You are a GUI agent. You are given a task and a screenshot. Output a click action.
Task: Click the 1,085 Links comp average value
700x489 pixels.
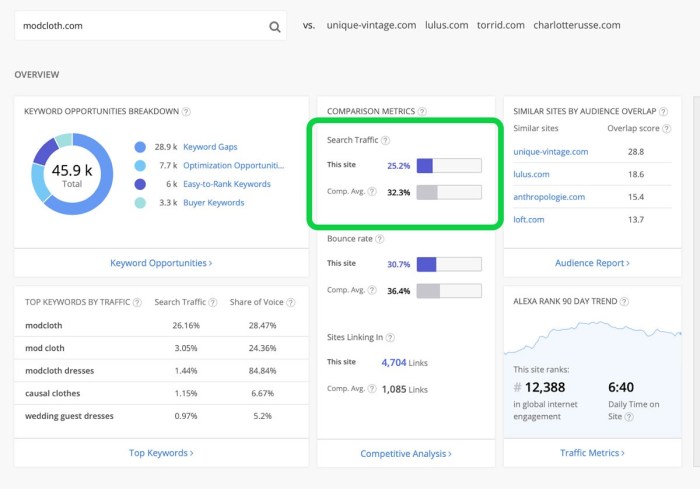404,389
